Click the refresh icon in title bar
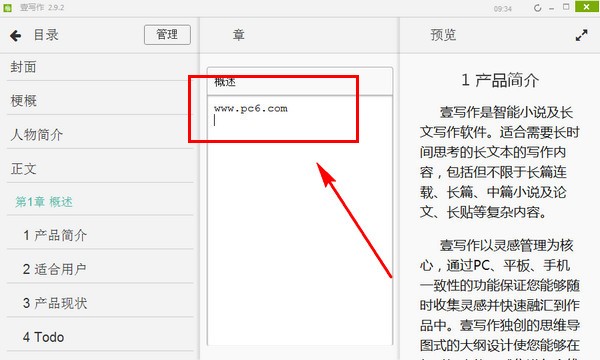 (538, 8)
